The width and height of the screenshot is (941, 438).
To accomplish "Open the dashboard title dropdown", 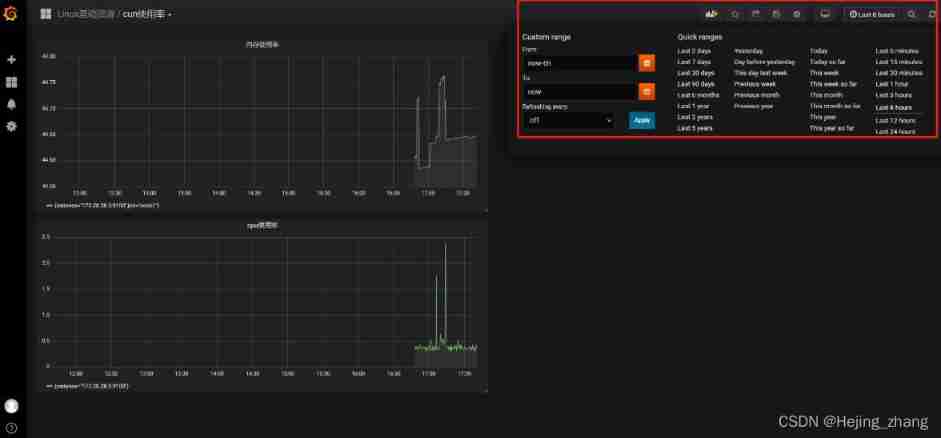I will point(147,15).
